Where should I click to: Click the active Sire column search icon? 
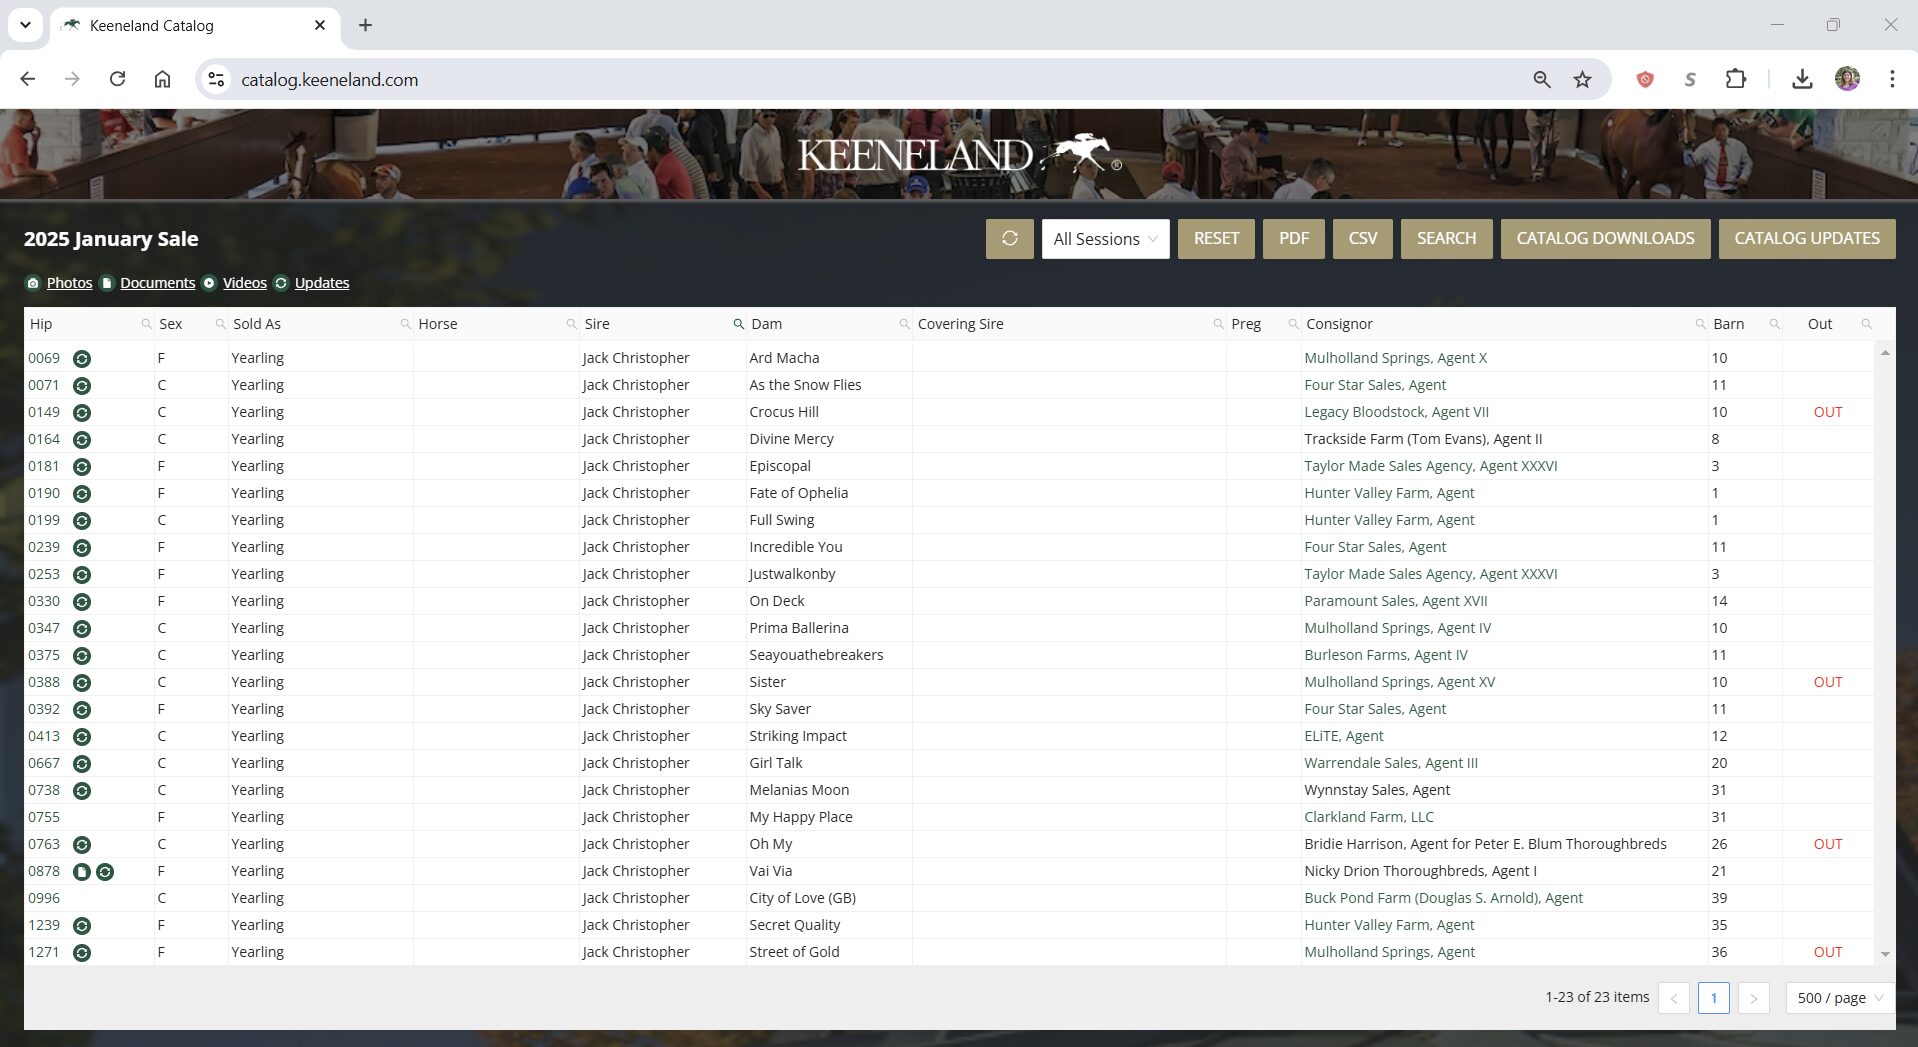[x=738, y=324]
